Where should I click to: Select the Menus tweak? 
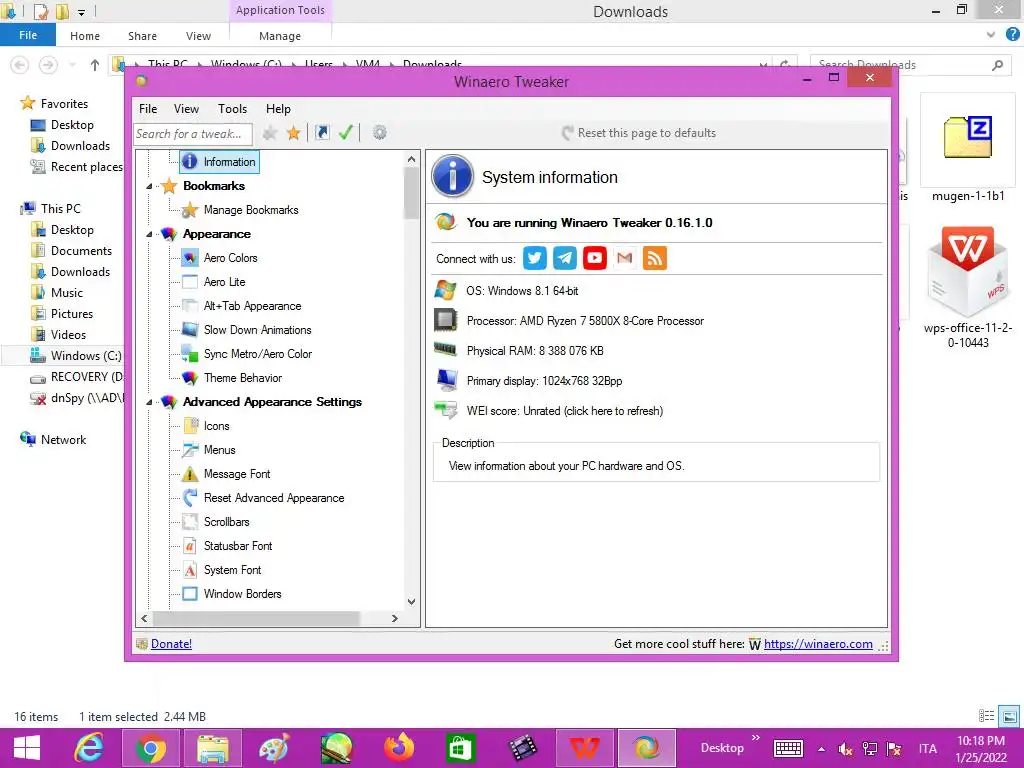219,450
